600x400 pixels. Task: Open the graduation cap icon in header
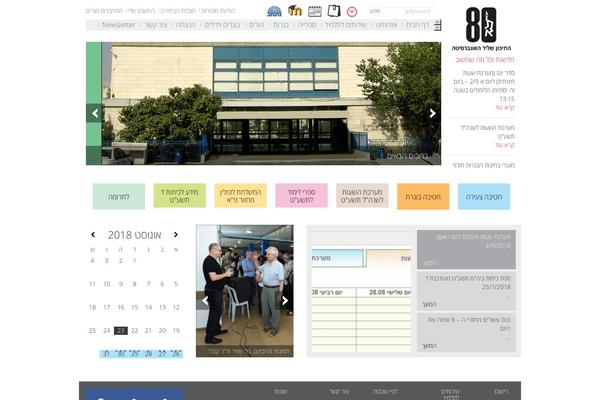295,11
